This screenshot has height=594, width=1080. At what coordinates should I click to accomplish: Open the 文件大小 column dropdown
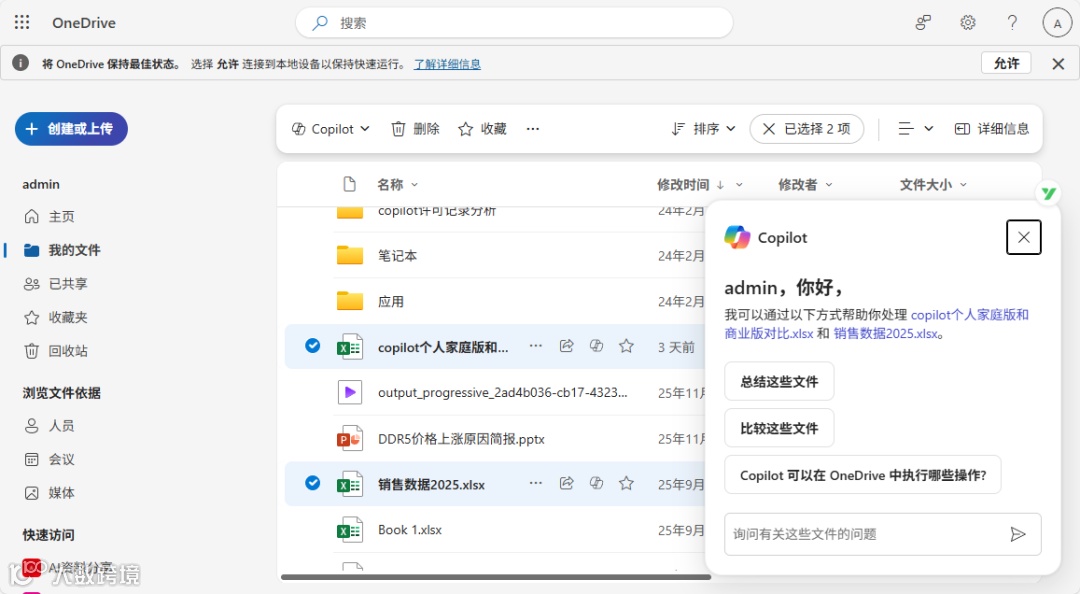tap(933, 185)
